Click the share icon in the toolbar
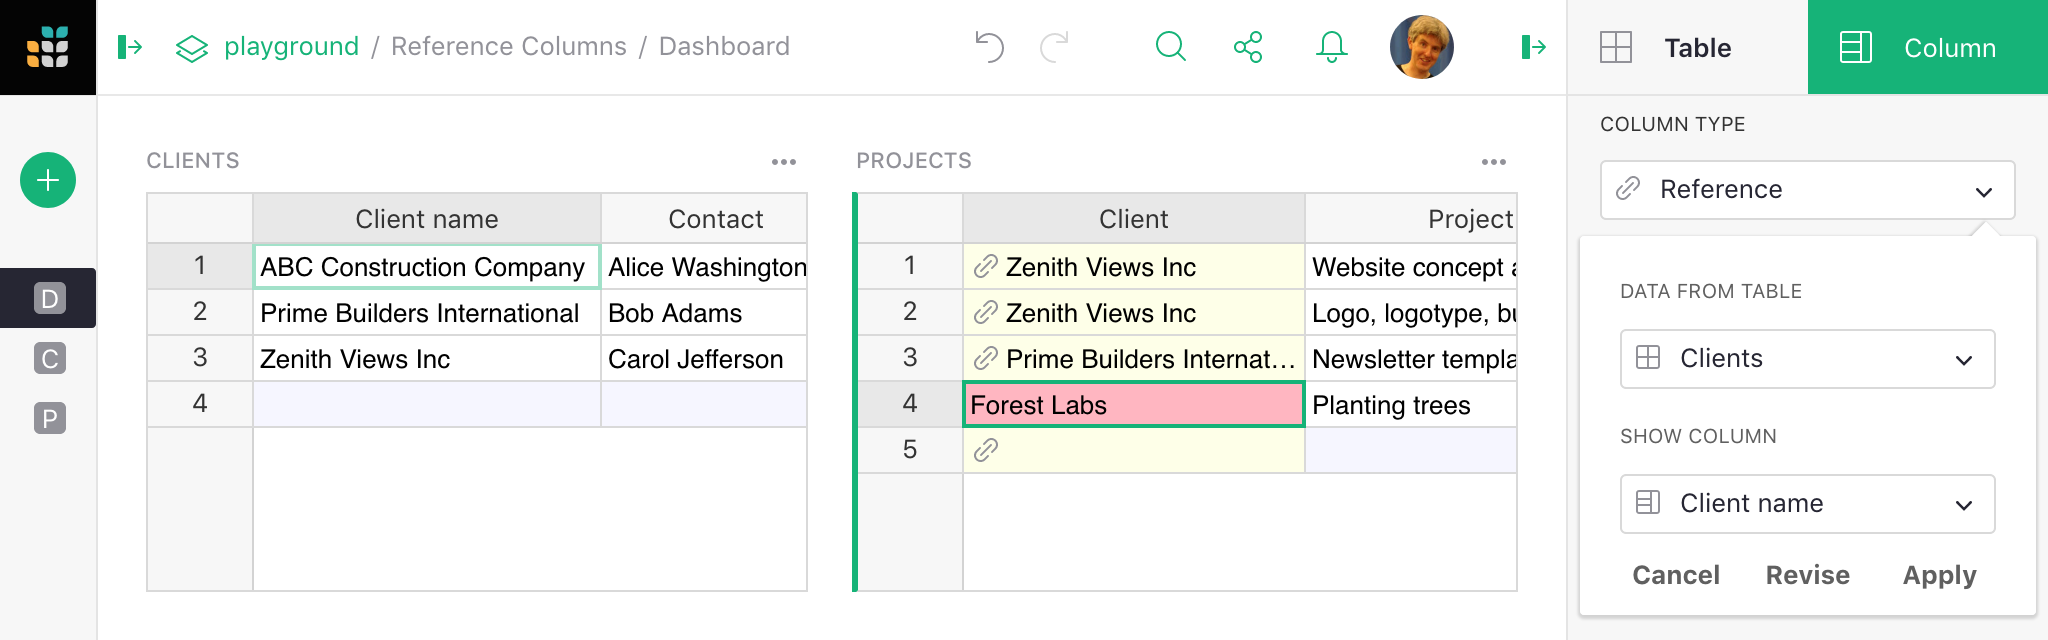The width and height of the screenshot is (2048, 640). 1250,46
